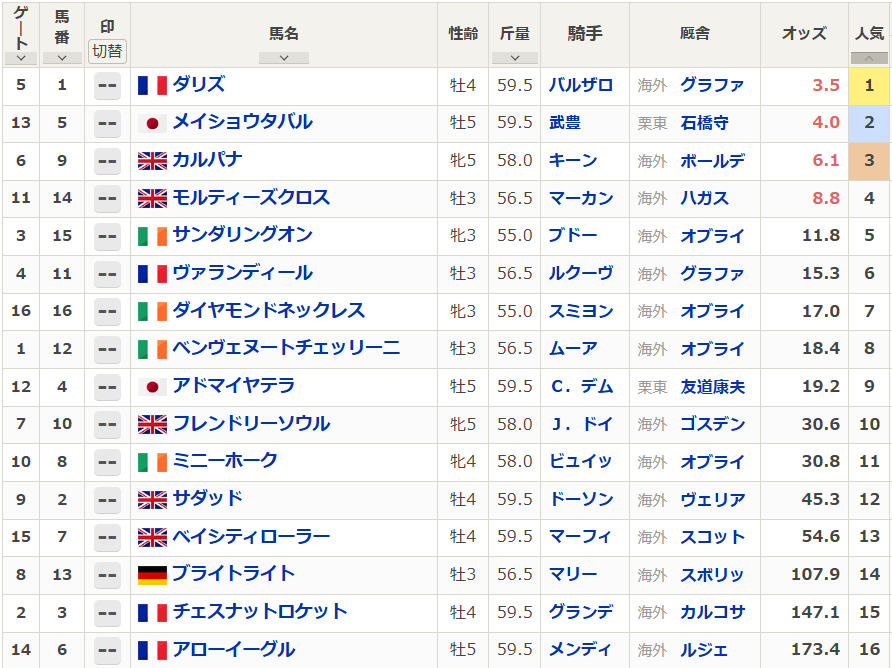The height and width of the screenshot is (668, 892).
Task: Open horse page for フレンドリーソウル
Action: tap(251, 424)
